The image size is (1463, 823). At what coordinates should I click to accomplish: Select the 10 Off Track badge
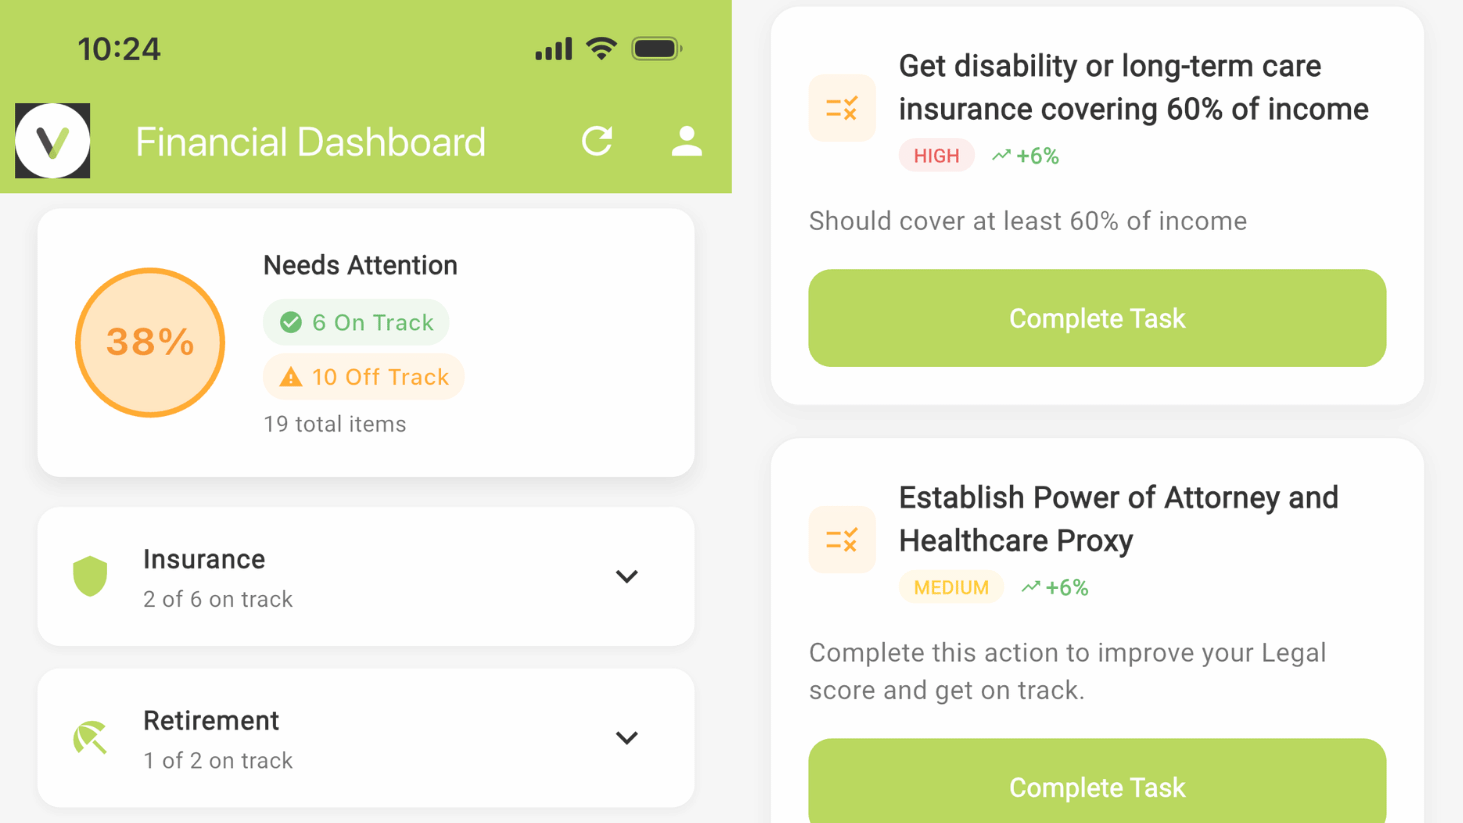pos(364,377)
